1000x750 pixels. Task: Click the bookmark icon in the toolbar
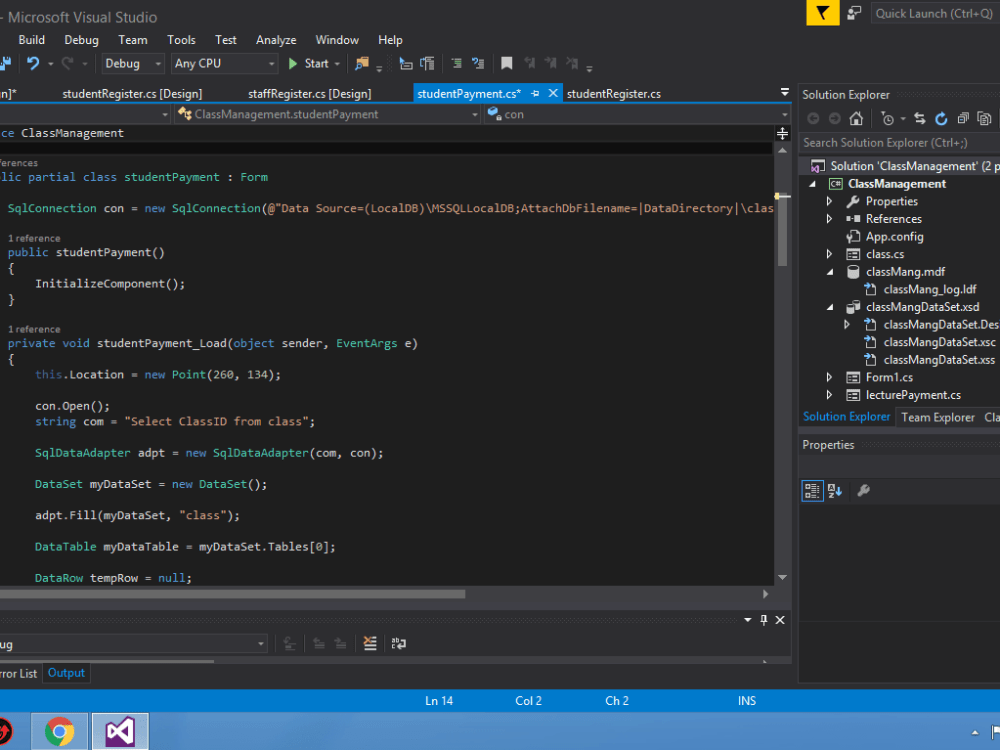click(507, 63)
